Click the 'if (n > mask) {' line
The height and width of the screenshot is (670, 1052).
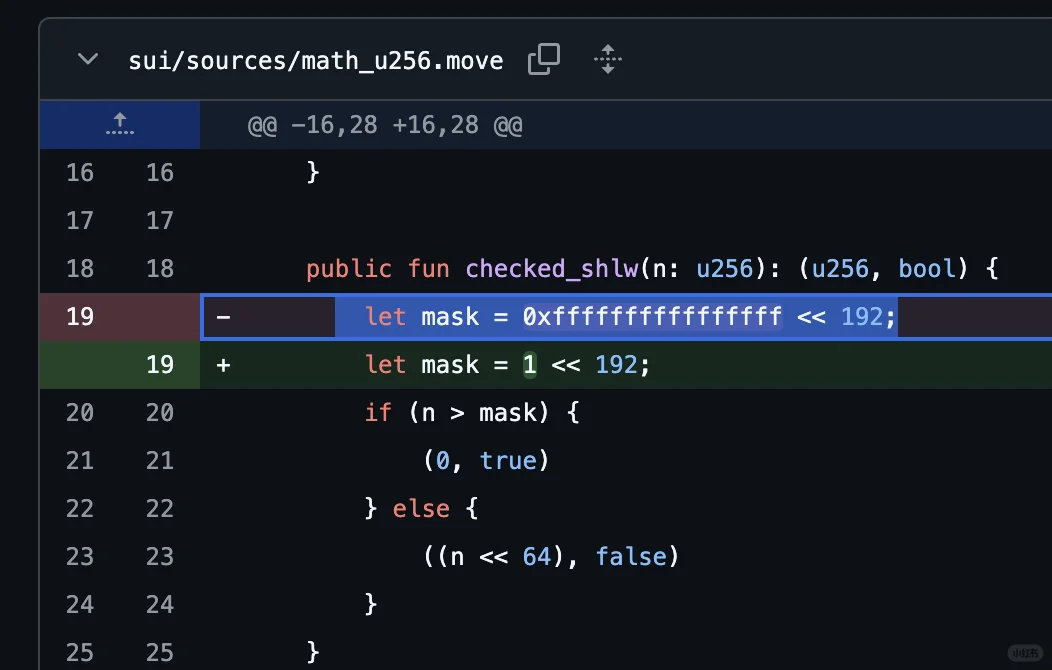pyautogui.click(x=472, y=412)
